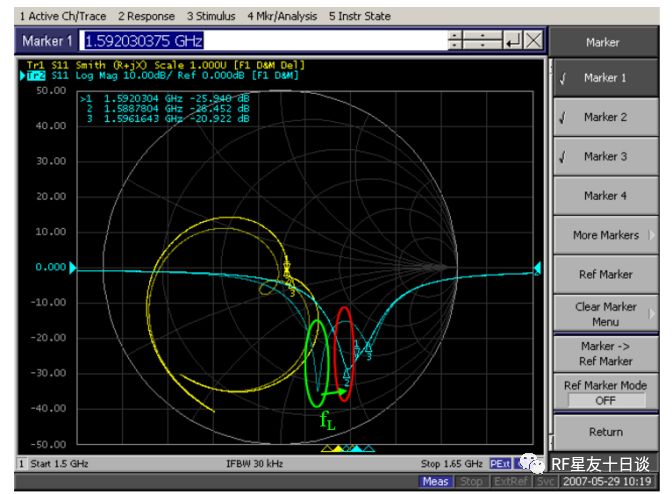Click the Marker softkey menu title
This screenshot has width=672, height=494.
pyautogui.click(x=603, y=42)
